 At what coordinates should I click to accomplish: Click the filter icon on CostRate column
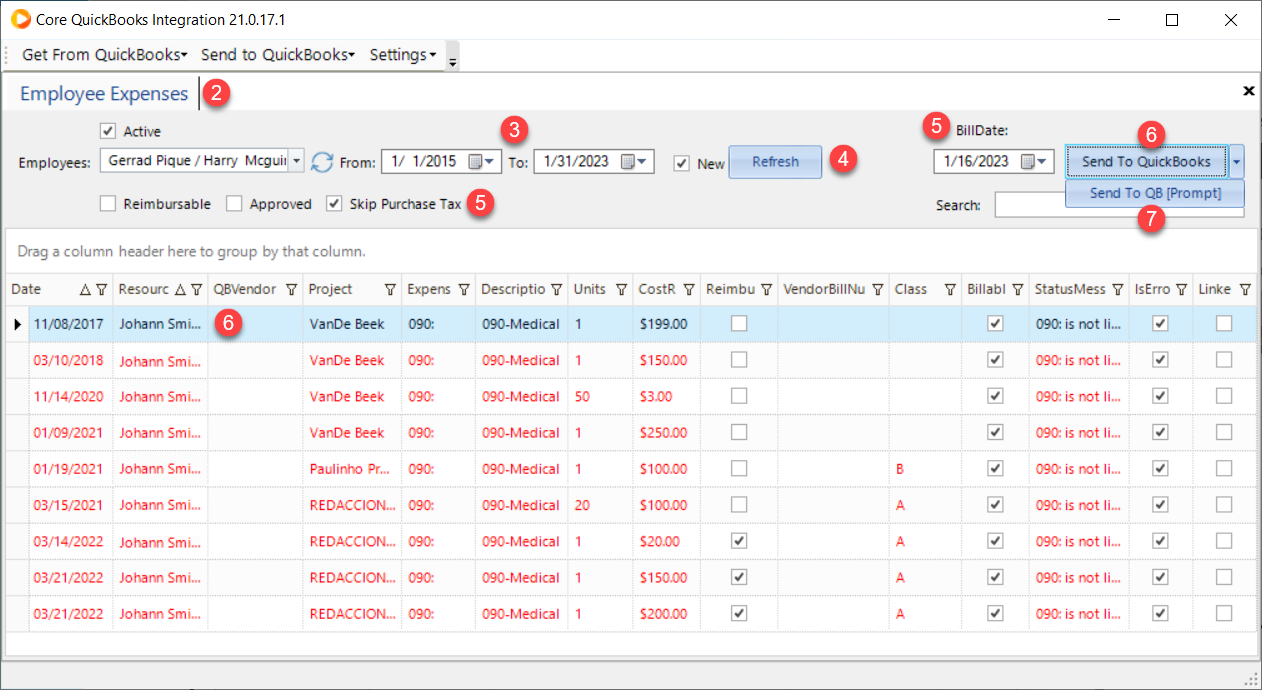point(689,289)
